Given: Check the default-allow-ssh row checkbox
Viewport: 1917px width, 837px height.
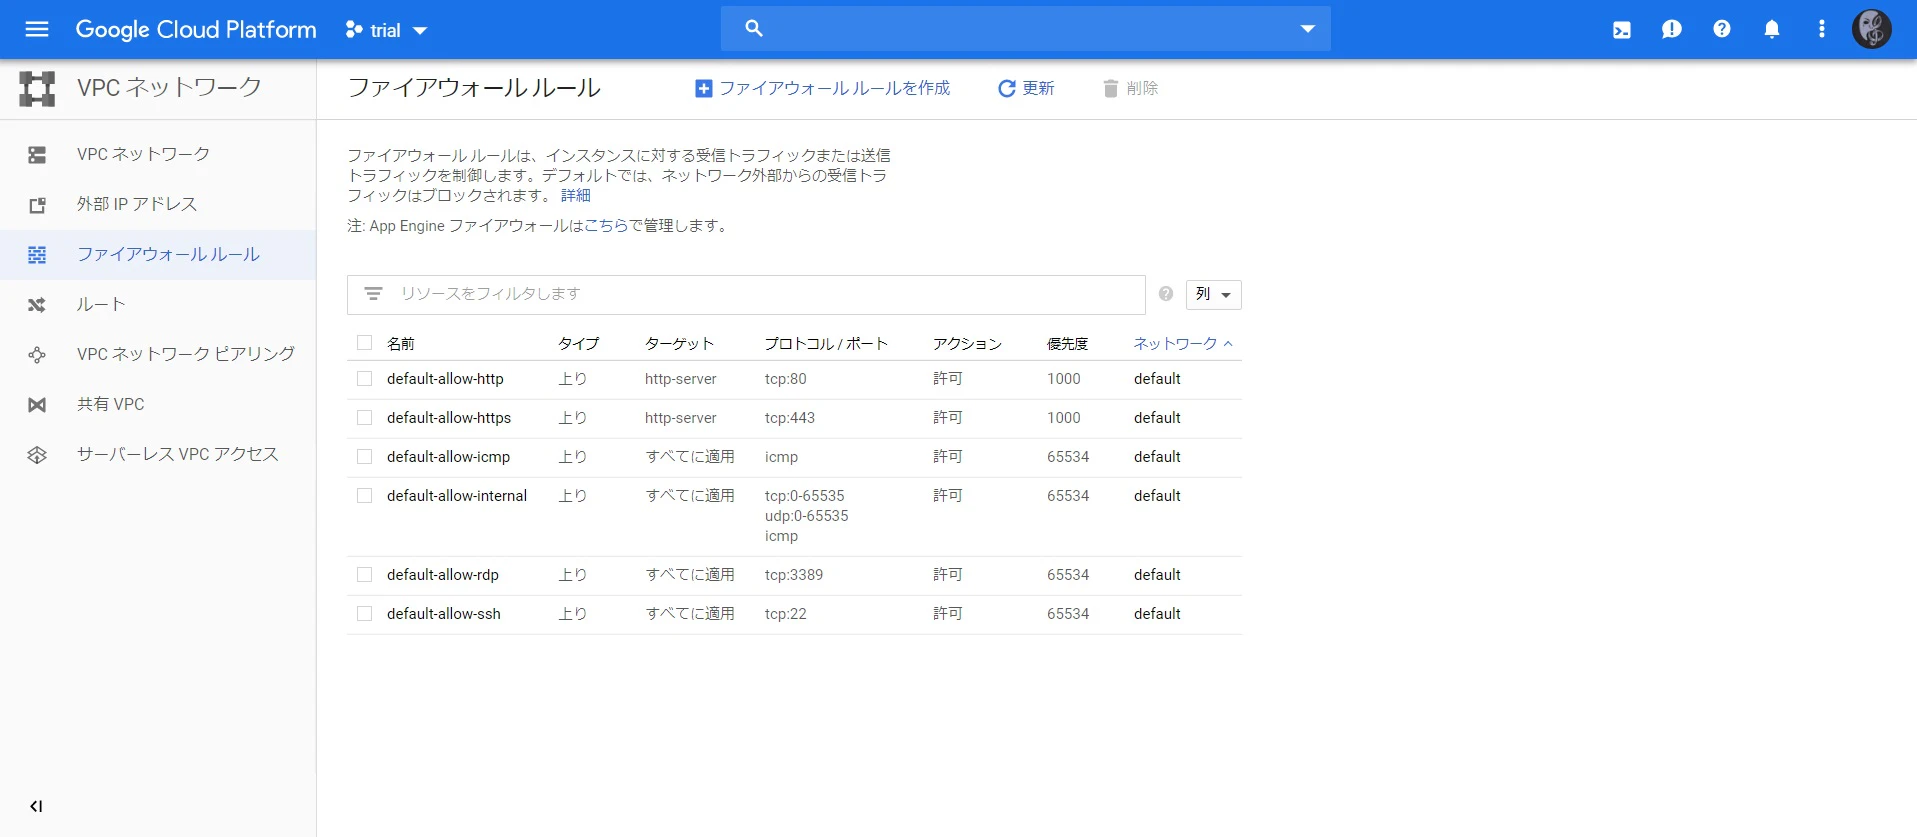Looking at the screenshot, I should point(364,614).
